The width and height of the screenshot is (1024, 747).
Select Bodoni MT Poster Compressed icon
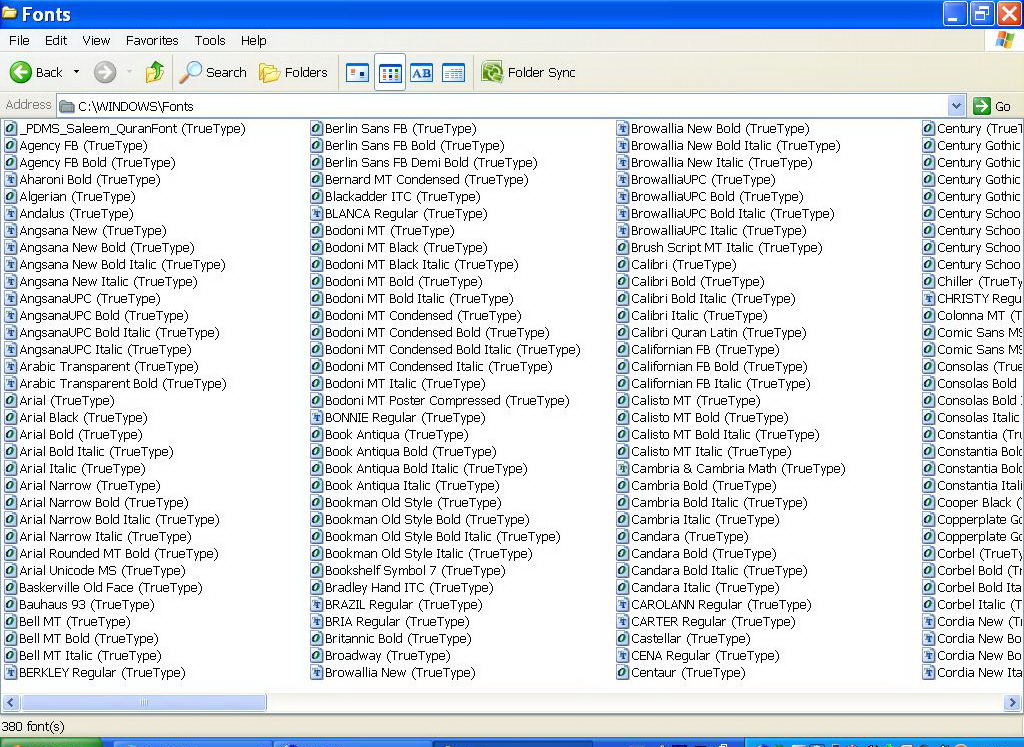coord(316,400)
